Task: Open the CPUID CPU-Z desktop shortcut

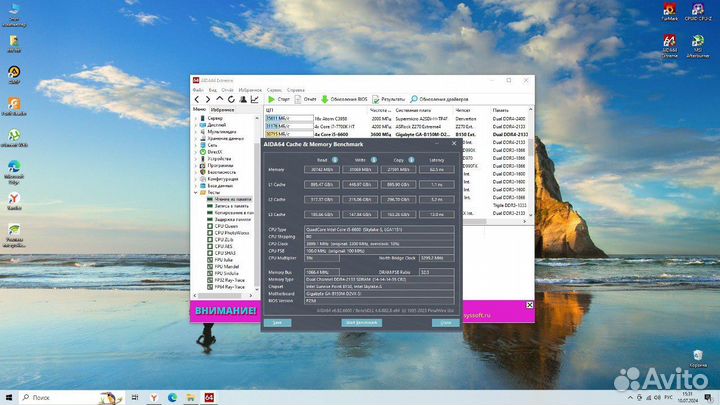Action: (698, 12)
